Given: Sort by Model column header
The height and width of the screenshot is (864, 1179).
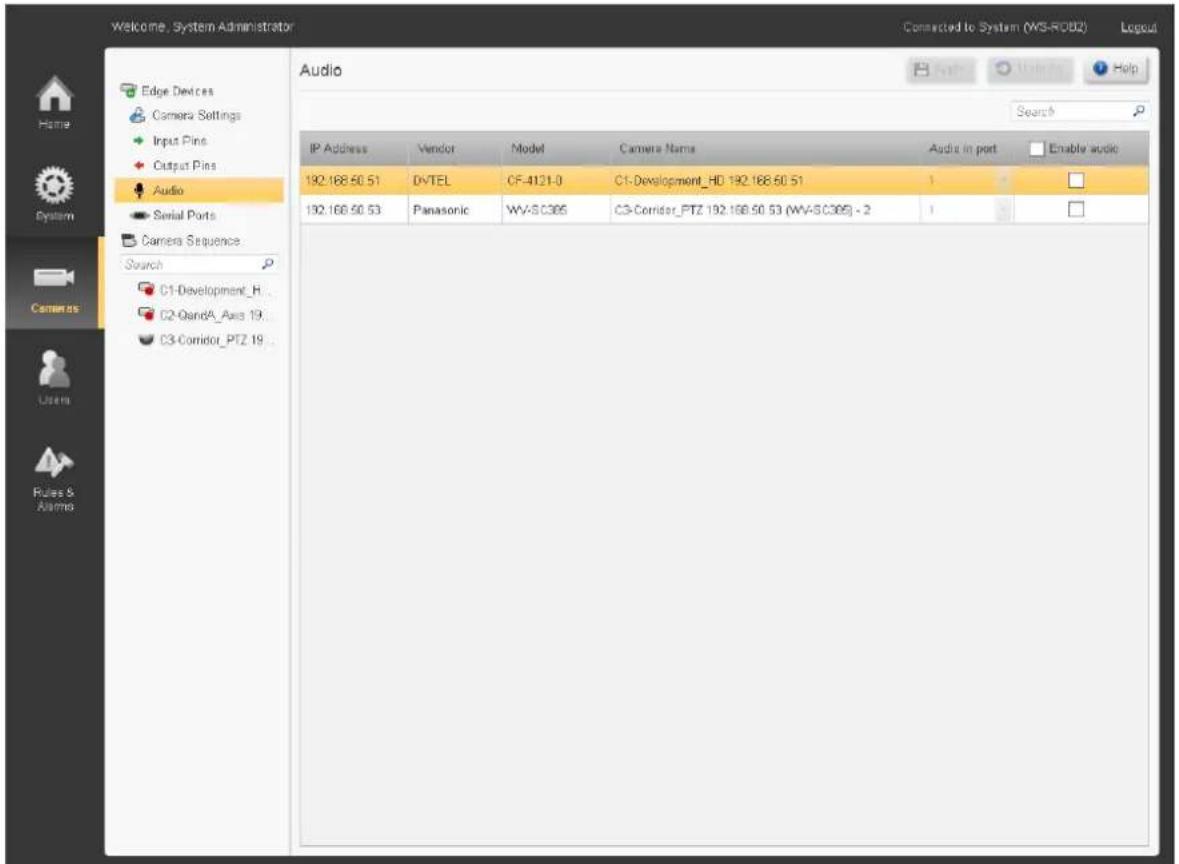Looking at the screenshot, I should [528, 149].
